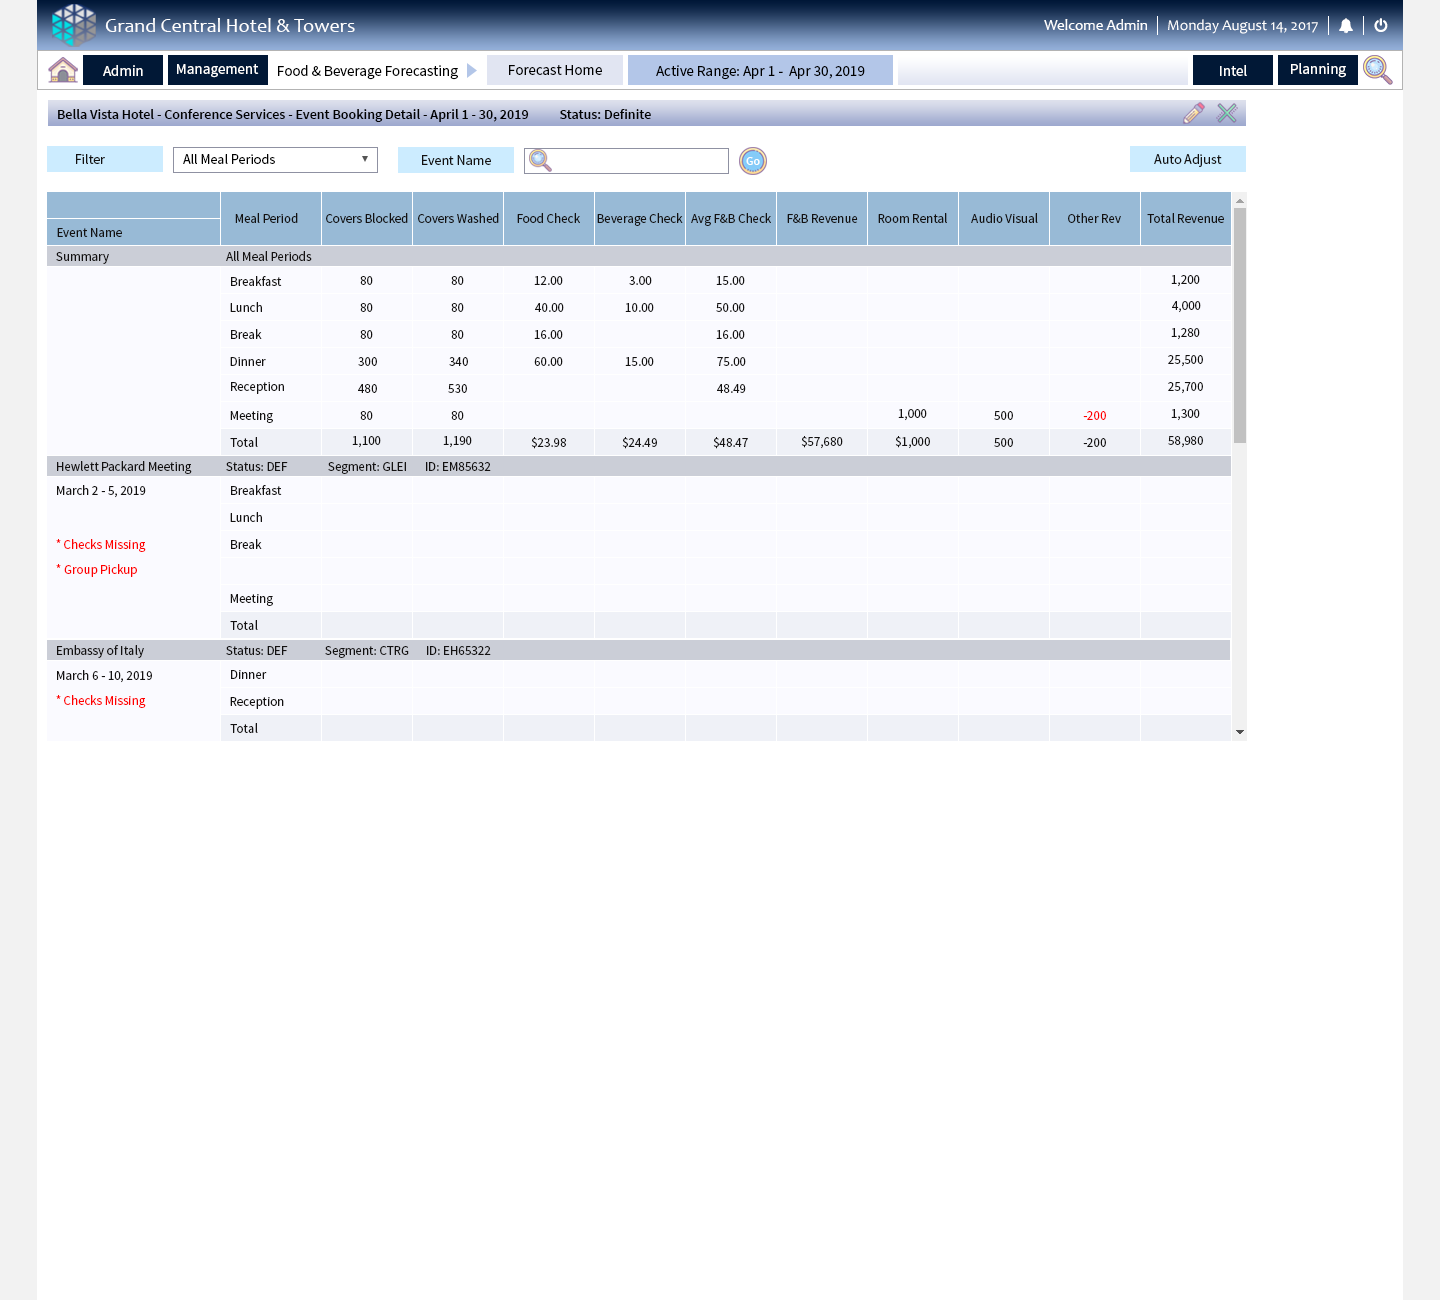Close the panel with the X icon

click(x=1227, y=114)
